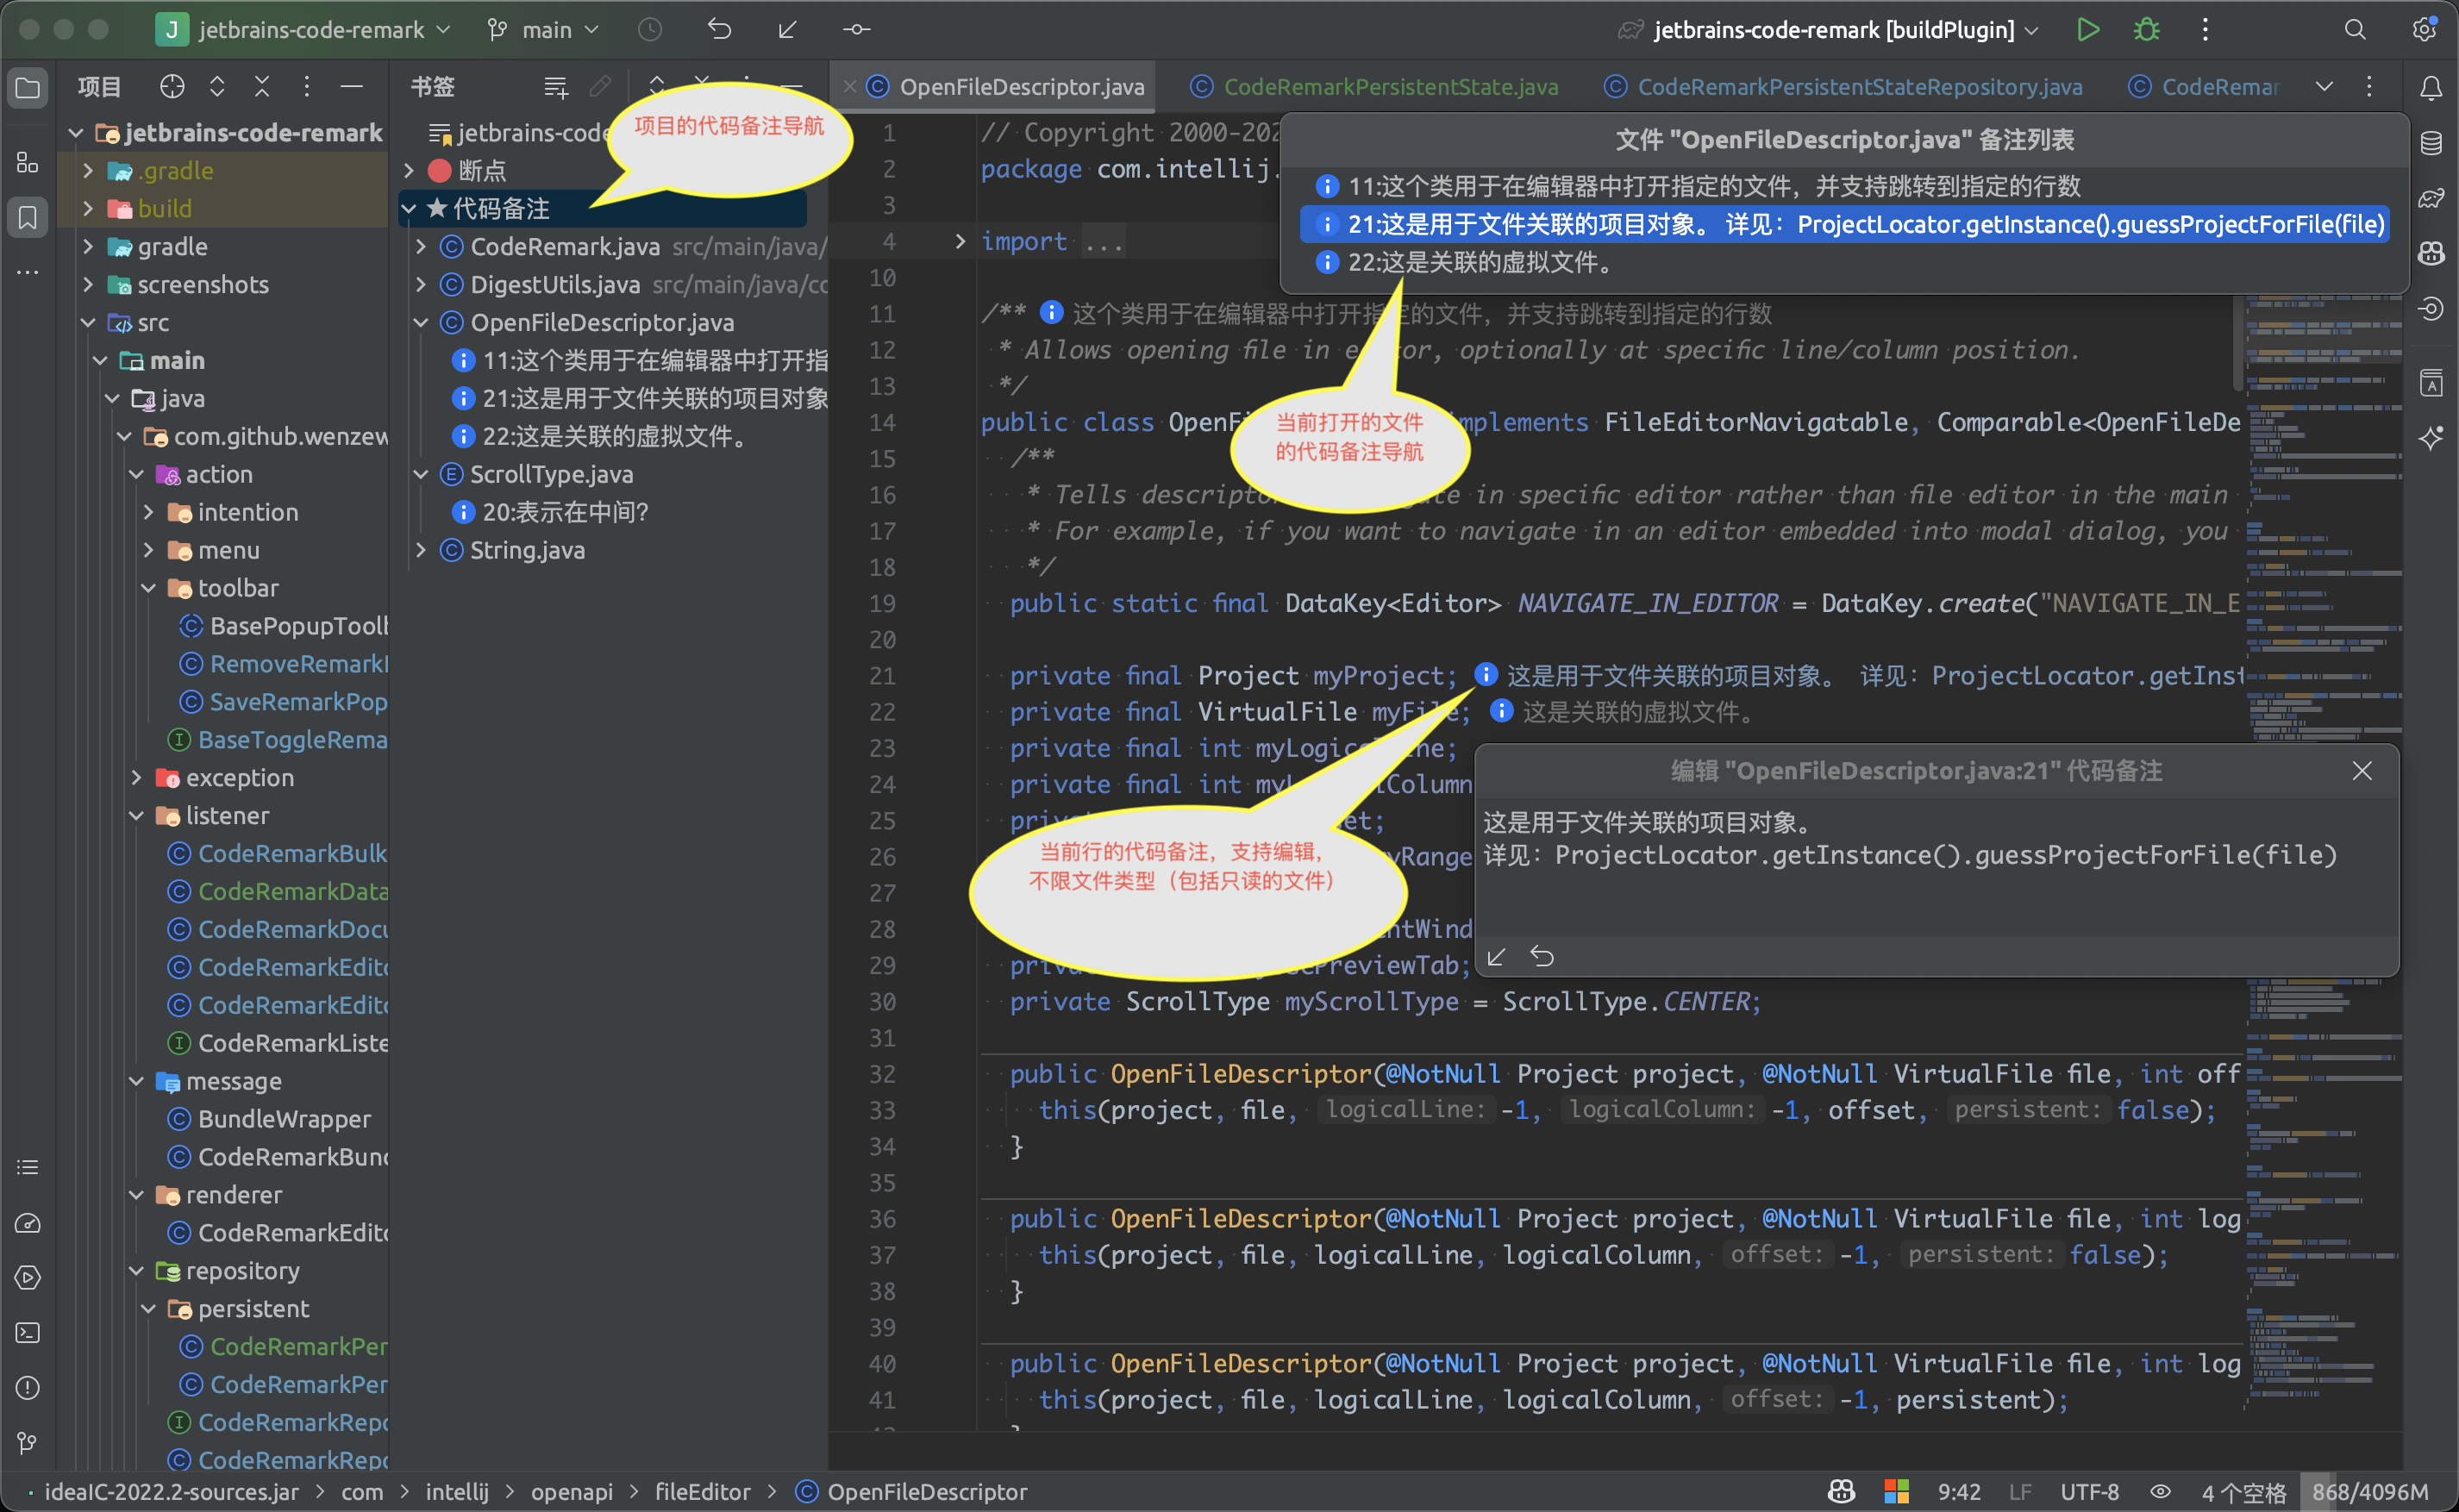Open the AI Assistant sparkle icon
Screen dimensions: 2459x1512
click(2432, 437)
